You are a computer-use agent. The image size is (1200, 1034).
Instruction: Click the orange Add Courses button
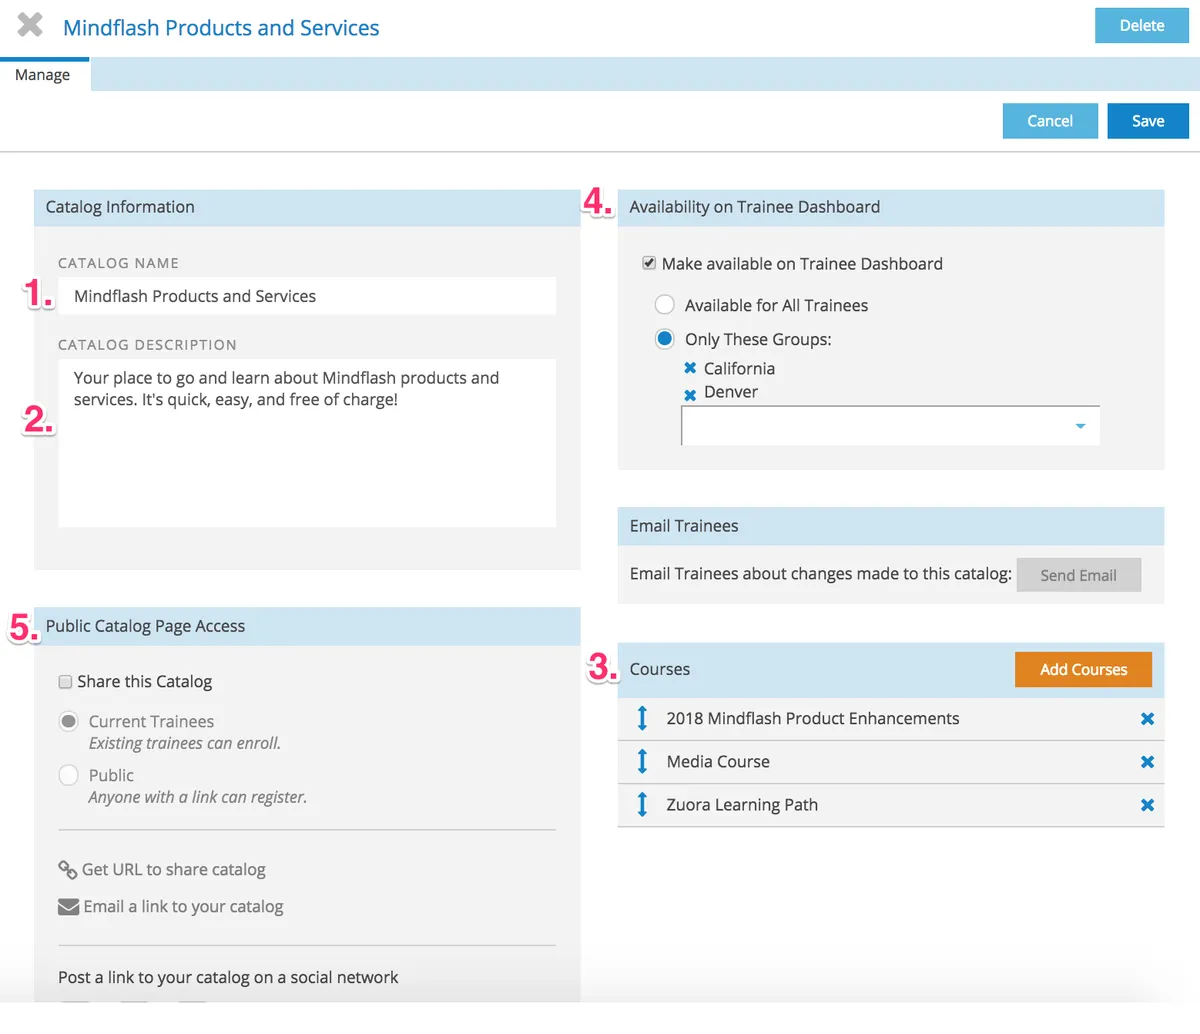tap(1083, 670)
